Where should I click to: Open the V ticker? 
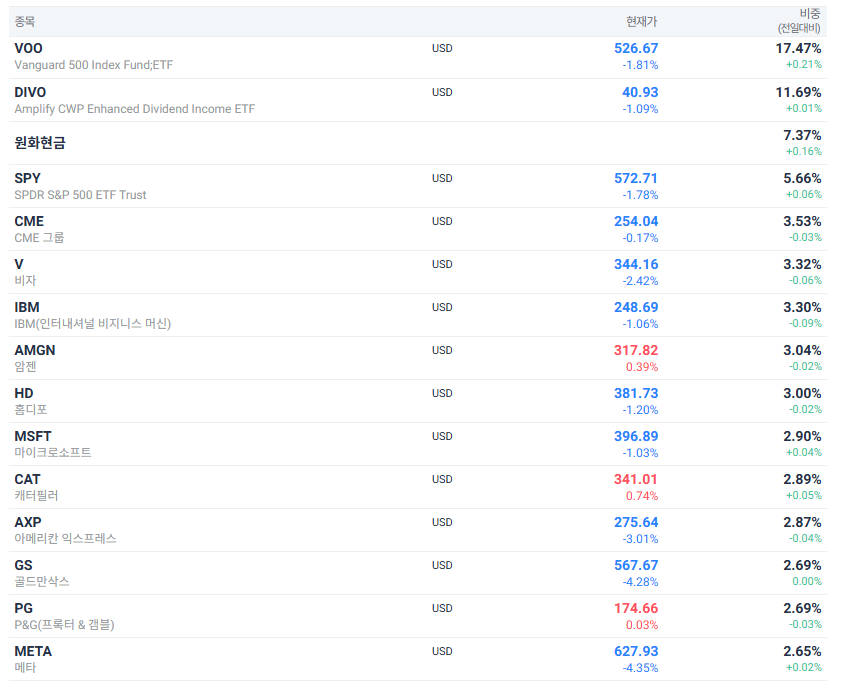click(x=19, y=265)
